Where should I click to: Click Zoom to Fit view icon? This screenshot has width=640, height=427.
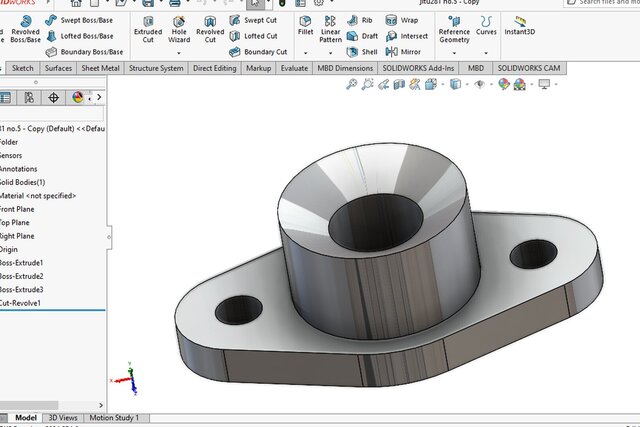pos(351,85)
